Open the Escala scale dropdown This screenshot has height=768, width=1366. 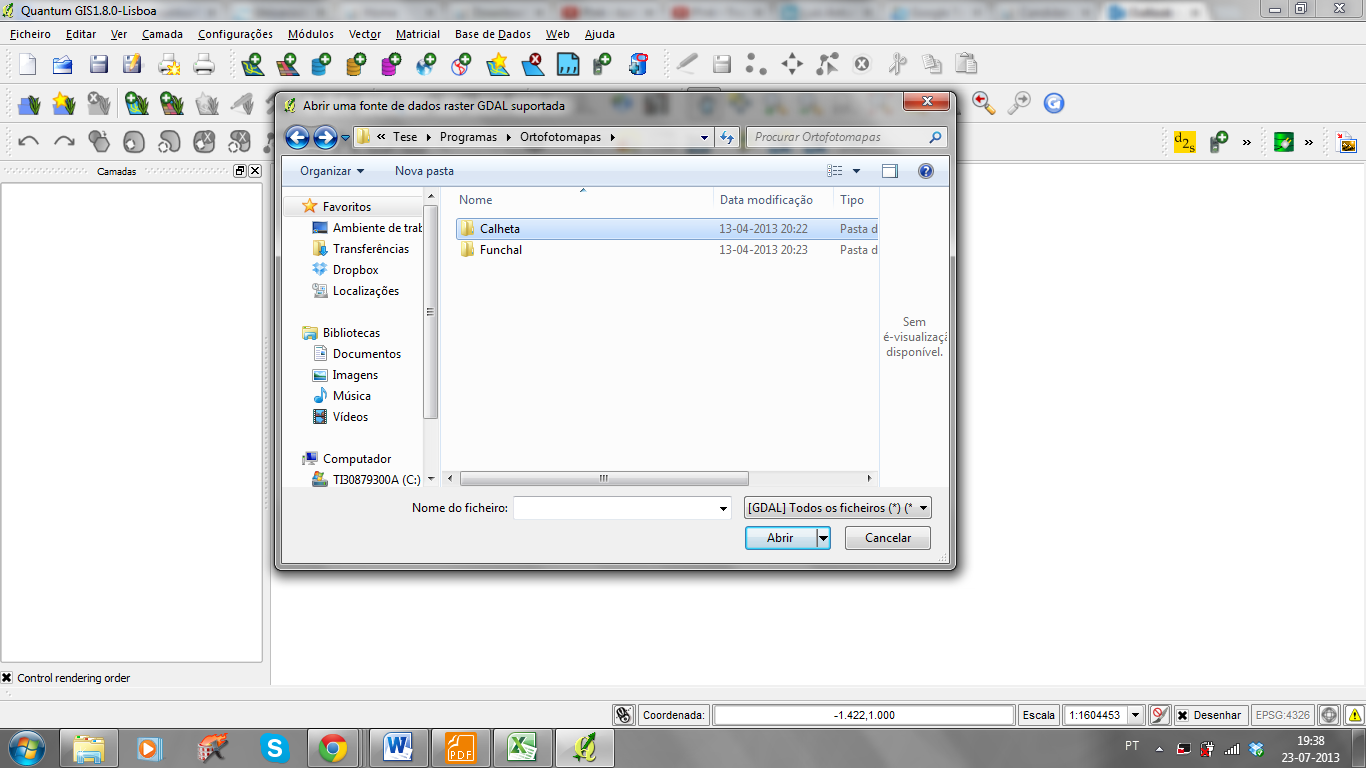tap(1135, 715)
